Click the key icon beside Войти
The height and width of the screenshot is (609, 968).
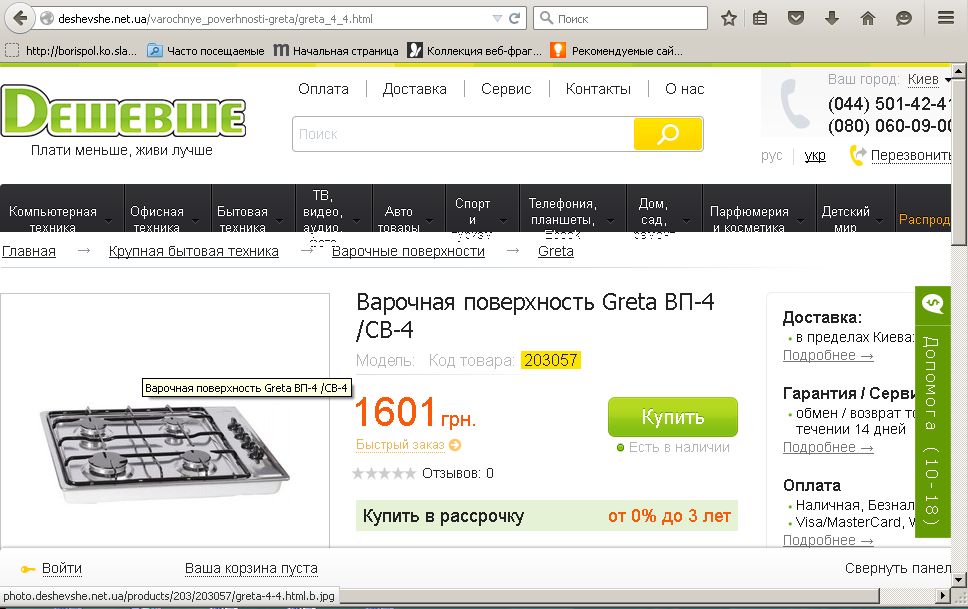click(28, 569)
